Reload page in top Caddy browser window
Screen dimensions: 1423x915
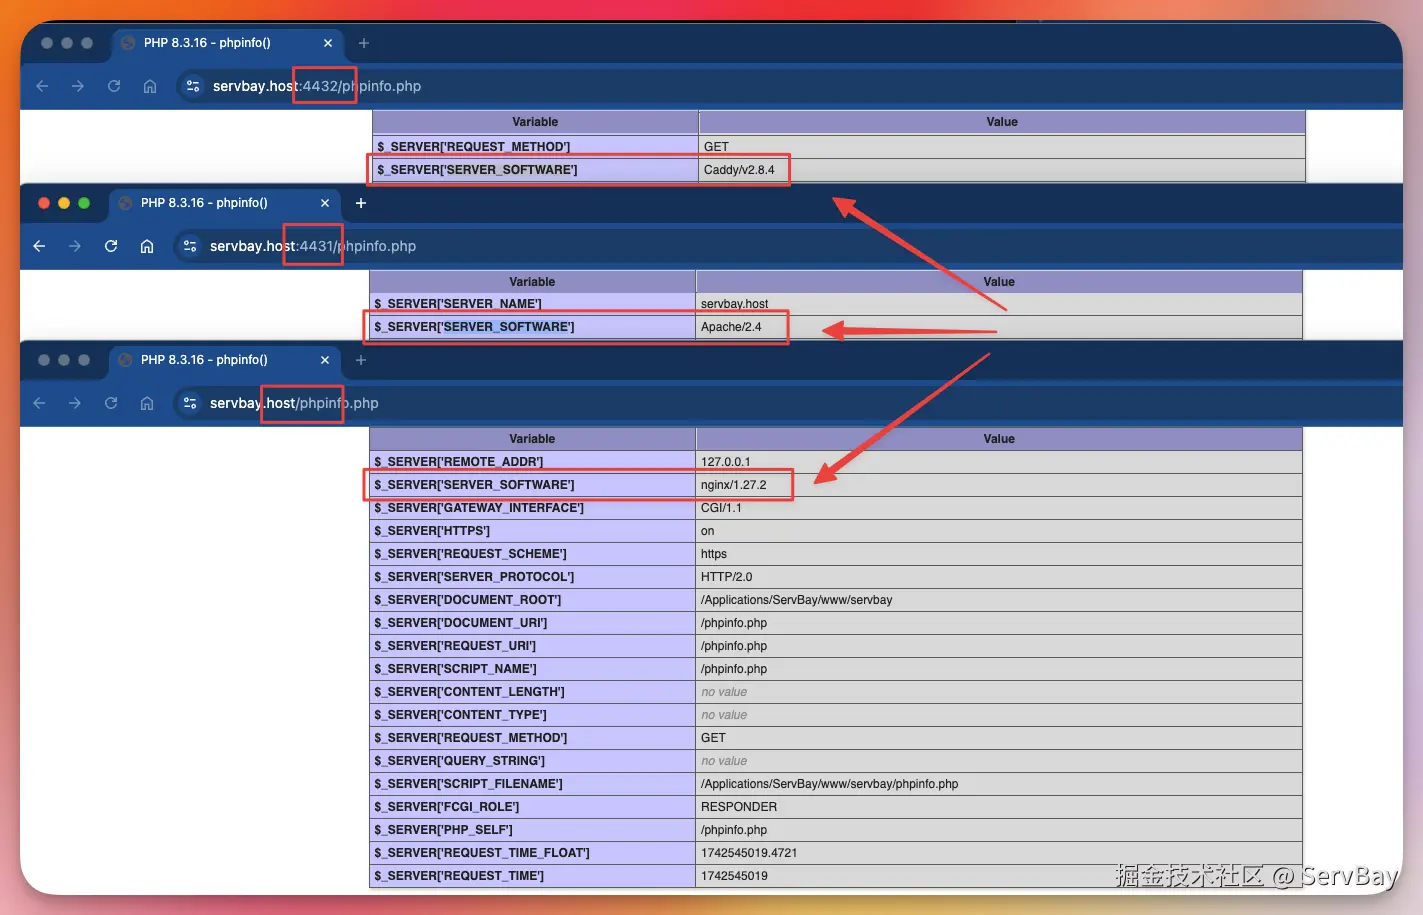[114, 86]
